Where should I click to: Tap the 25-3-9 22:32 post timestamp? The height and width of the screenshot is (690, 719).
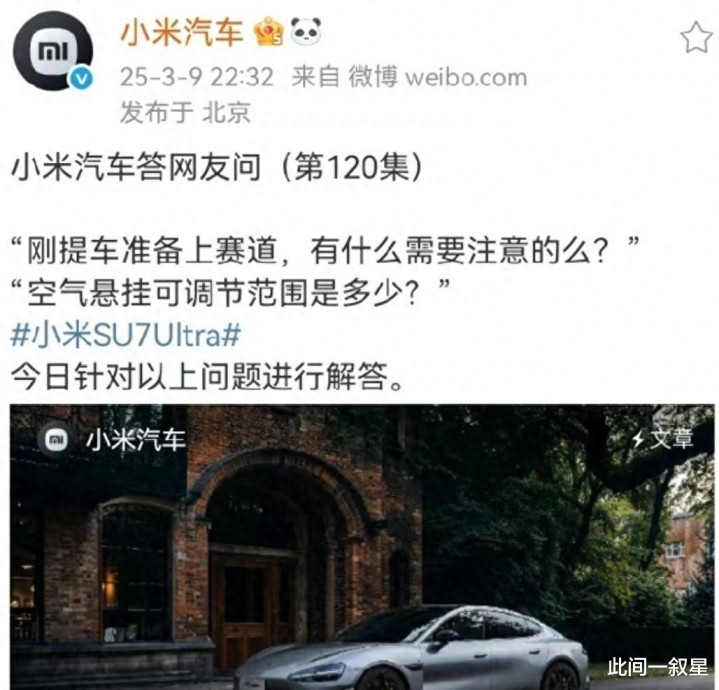coord(197,77)
